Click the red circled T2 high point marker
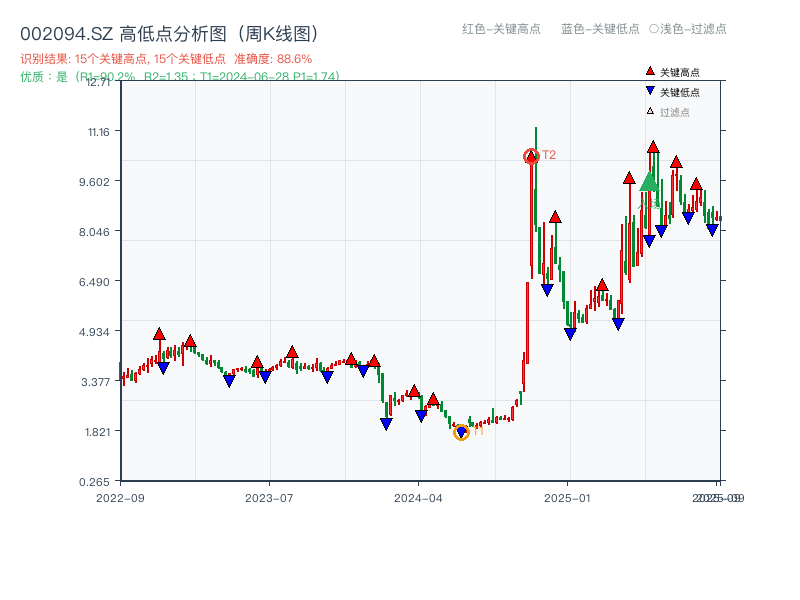The height and width of the screenshot is (600, 800). [x=531, y=156]
